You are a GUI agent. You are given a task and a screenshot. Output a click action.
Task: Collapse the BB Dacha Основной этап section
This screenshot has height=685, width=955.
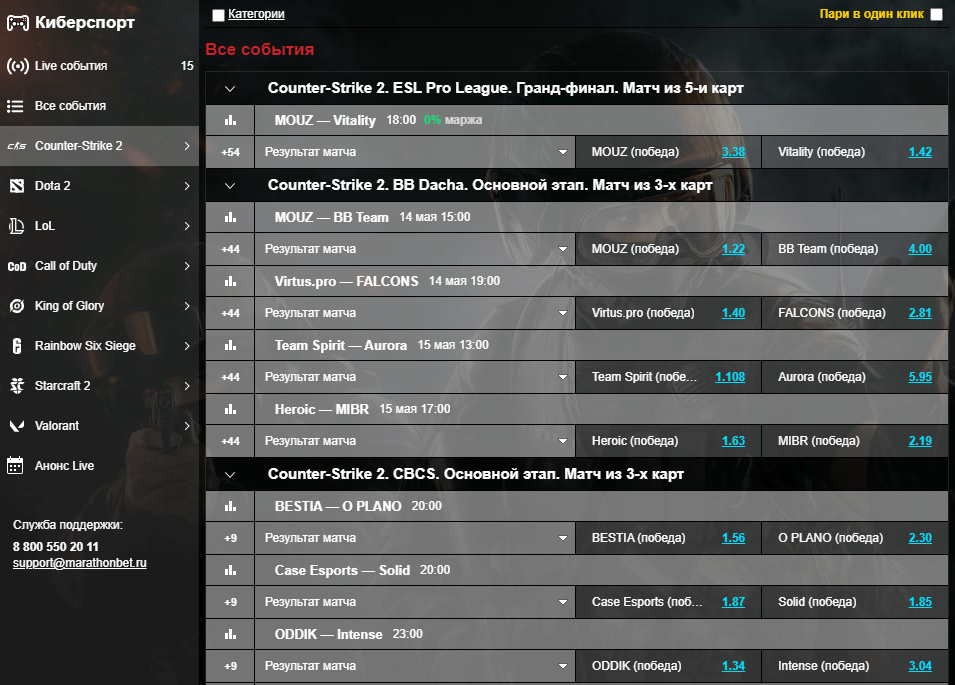tap(230, 186)
